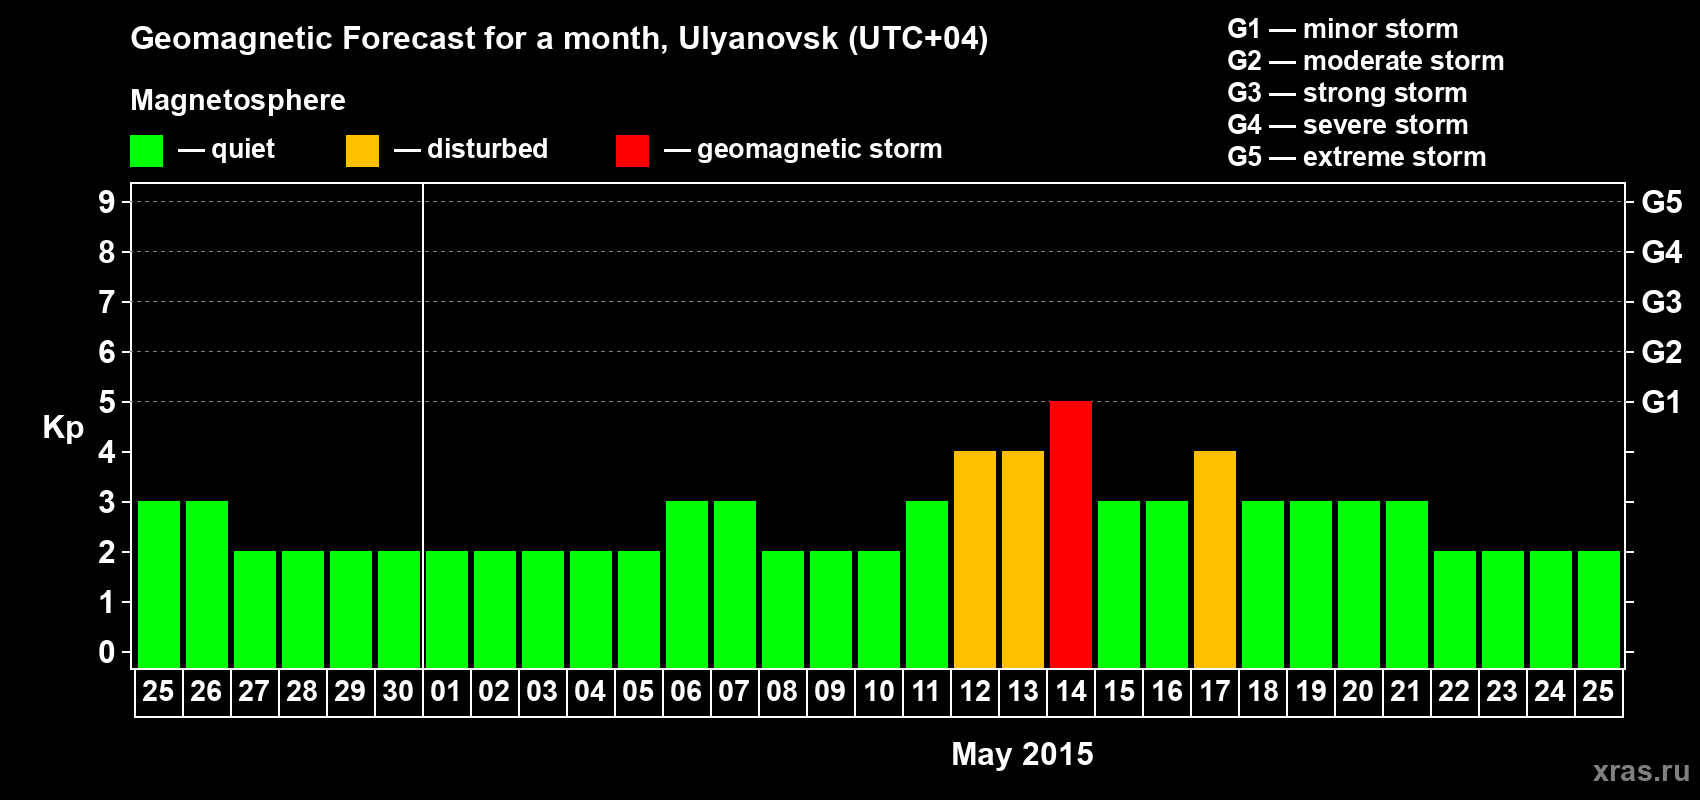Click the green bar above day 11
Viewport: 1700px width, 800px height.
[x=927, y=585]
